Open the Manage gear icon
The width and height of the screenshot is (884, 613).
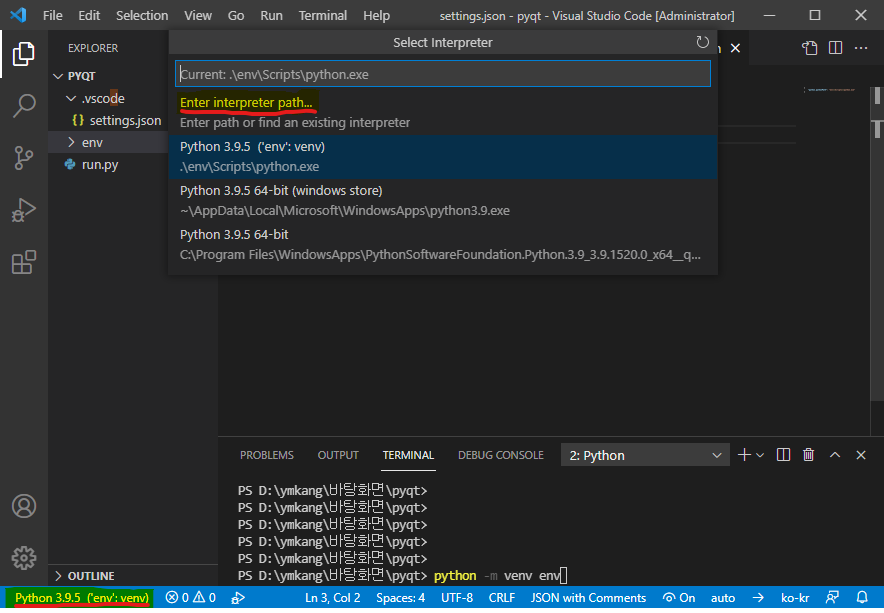(24, 558)
